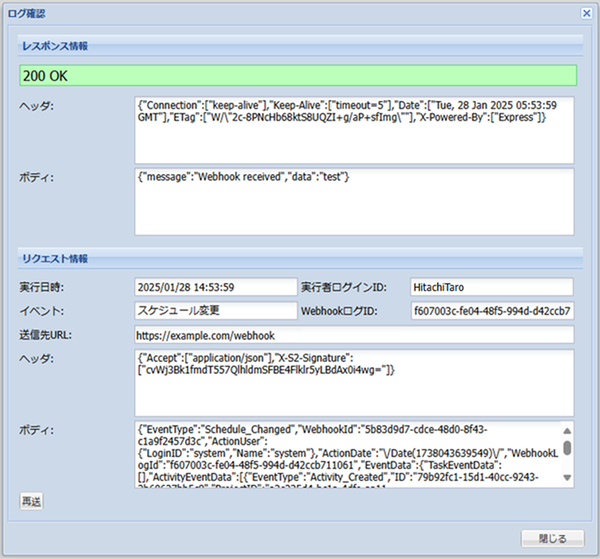Click the response ボディ text area
Viewport: 600px width, 559px height.
pos(354,197)
